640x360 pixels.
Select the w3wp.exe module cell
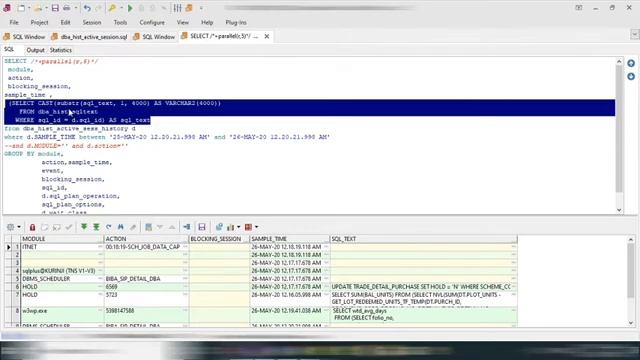coord(62,315)
